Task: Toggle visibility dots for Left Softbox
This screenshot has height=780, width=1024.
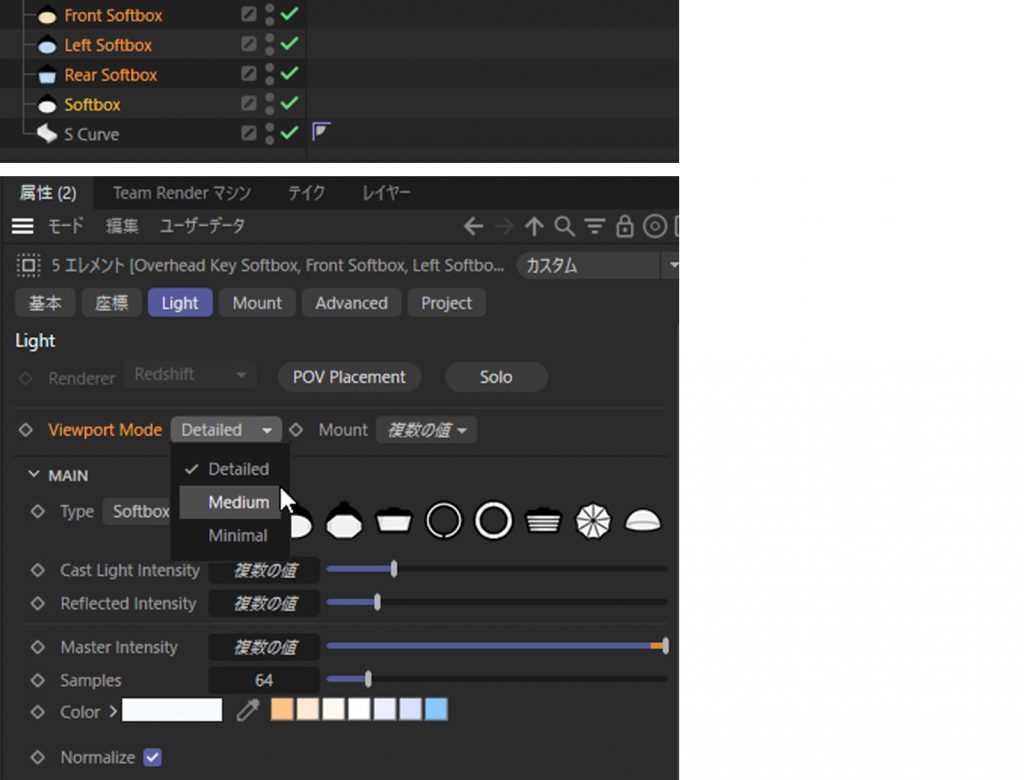Action: 269,45
